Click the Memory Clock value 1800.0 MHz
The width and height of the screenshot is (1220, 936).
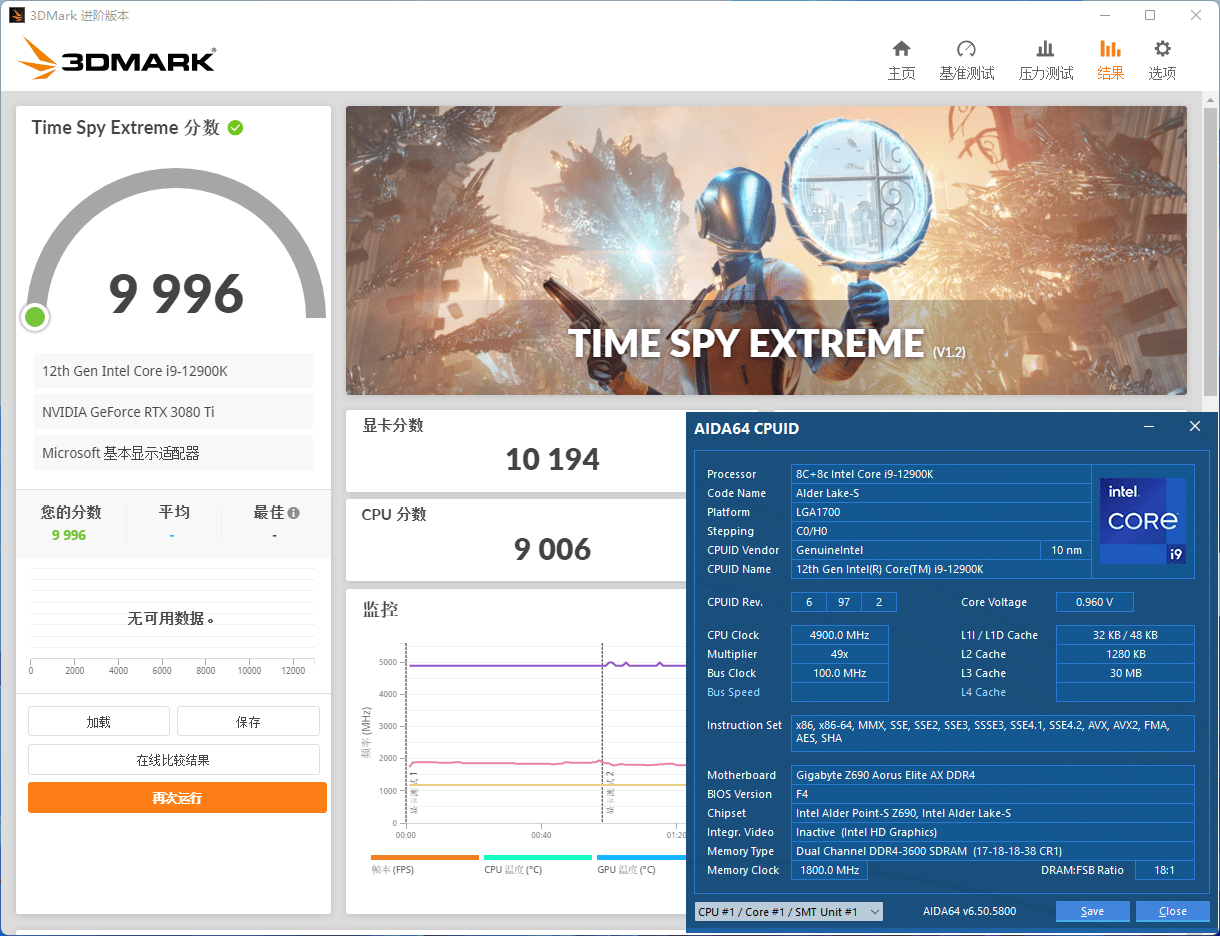coord(829,870)
